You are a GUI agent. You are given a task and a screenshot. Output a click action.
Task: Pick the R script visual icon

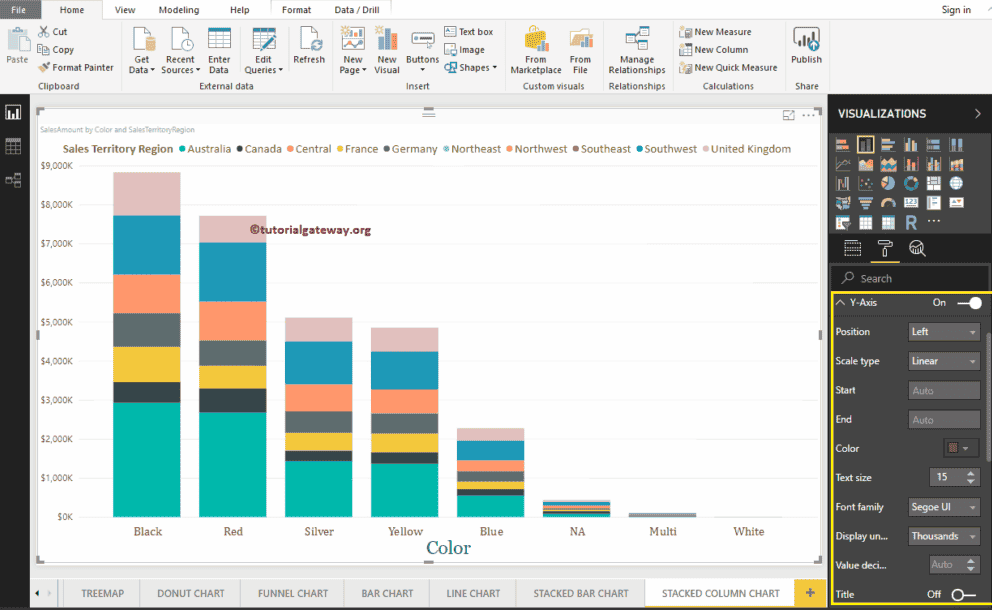[x=911, y=222]
